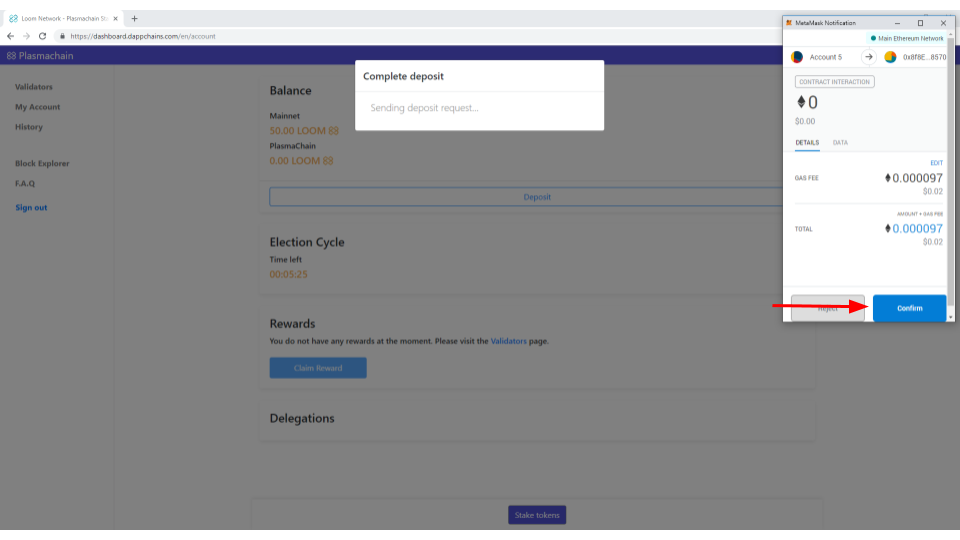The image size is (960, 540).
Task: Click the 50.00 LOOM mainnet balance
Action: tap(304, 130)
